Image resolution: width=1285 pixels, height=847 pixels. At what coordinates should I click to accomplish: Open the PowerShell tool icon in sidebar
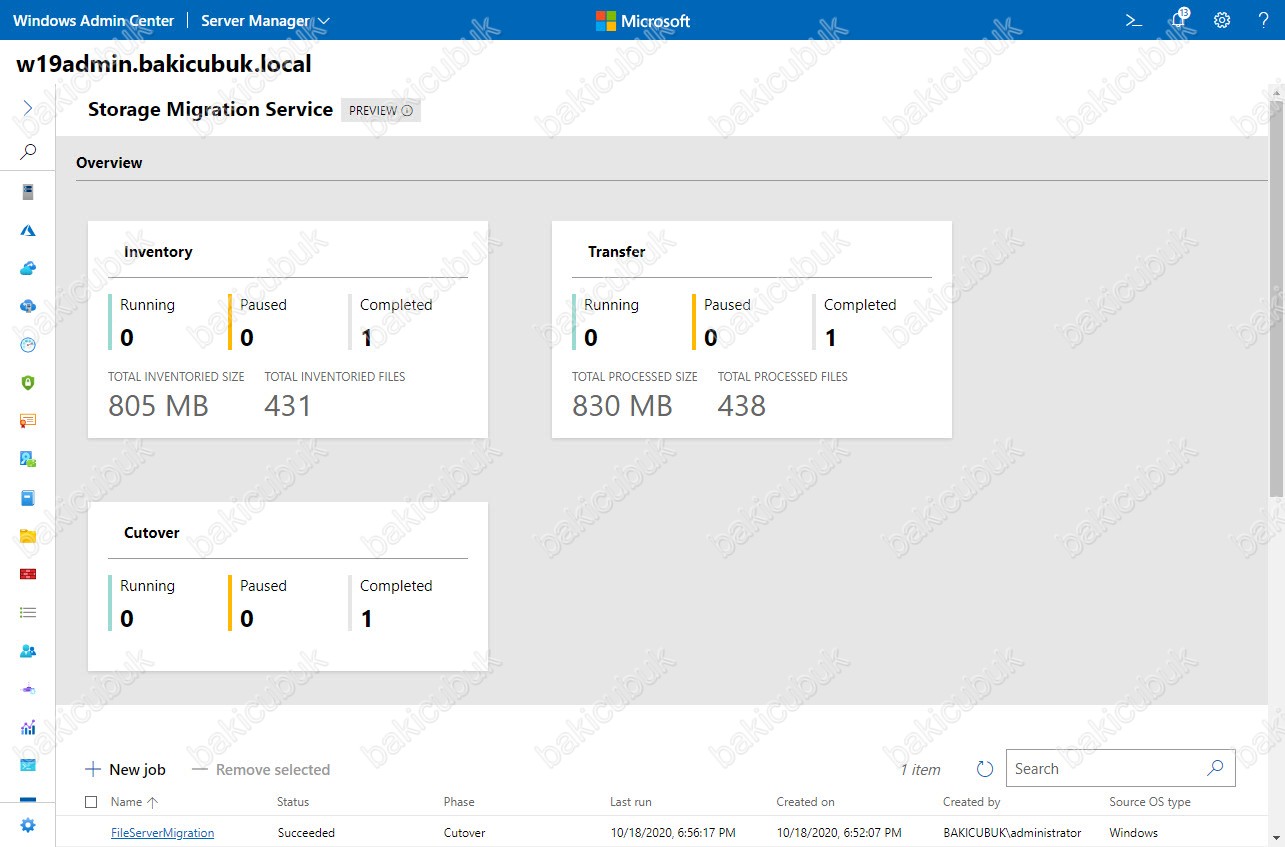tap(28, 765)
